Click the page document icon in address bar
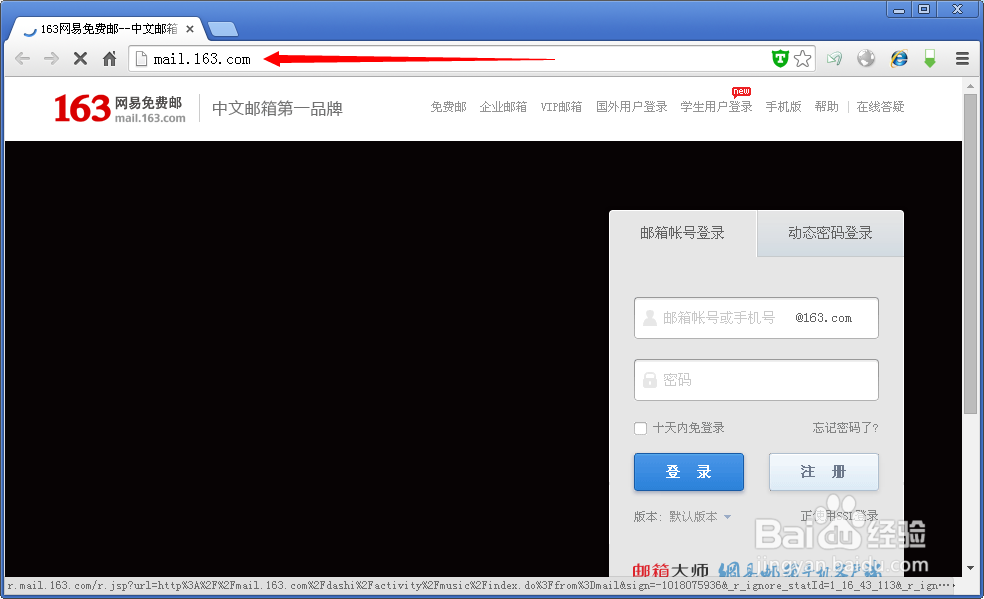Image resolution: width=984 pixels, height=599 pixels. point(142,59)
